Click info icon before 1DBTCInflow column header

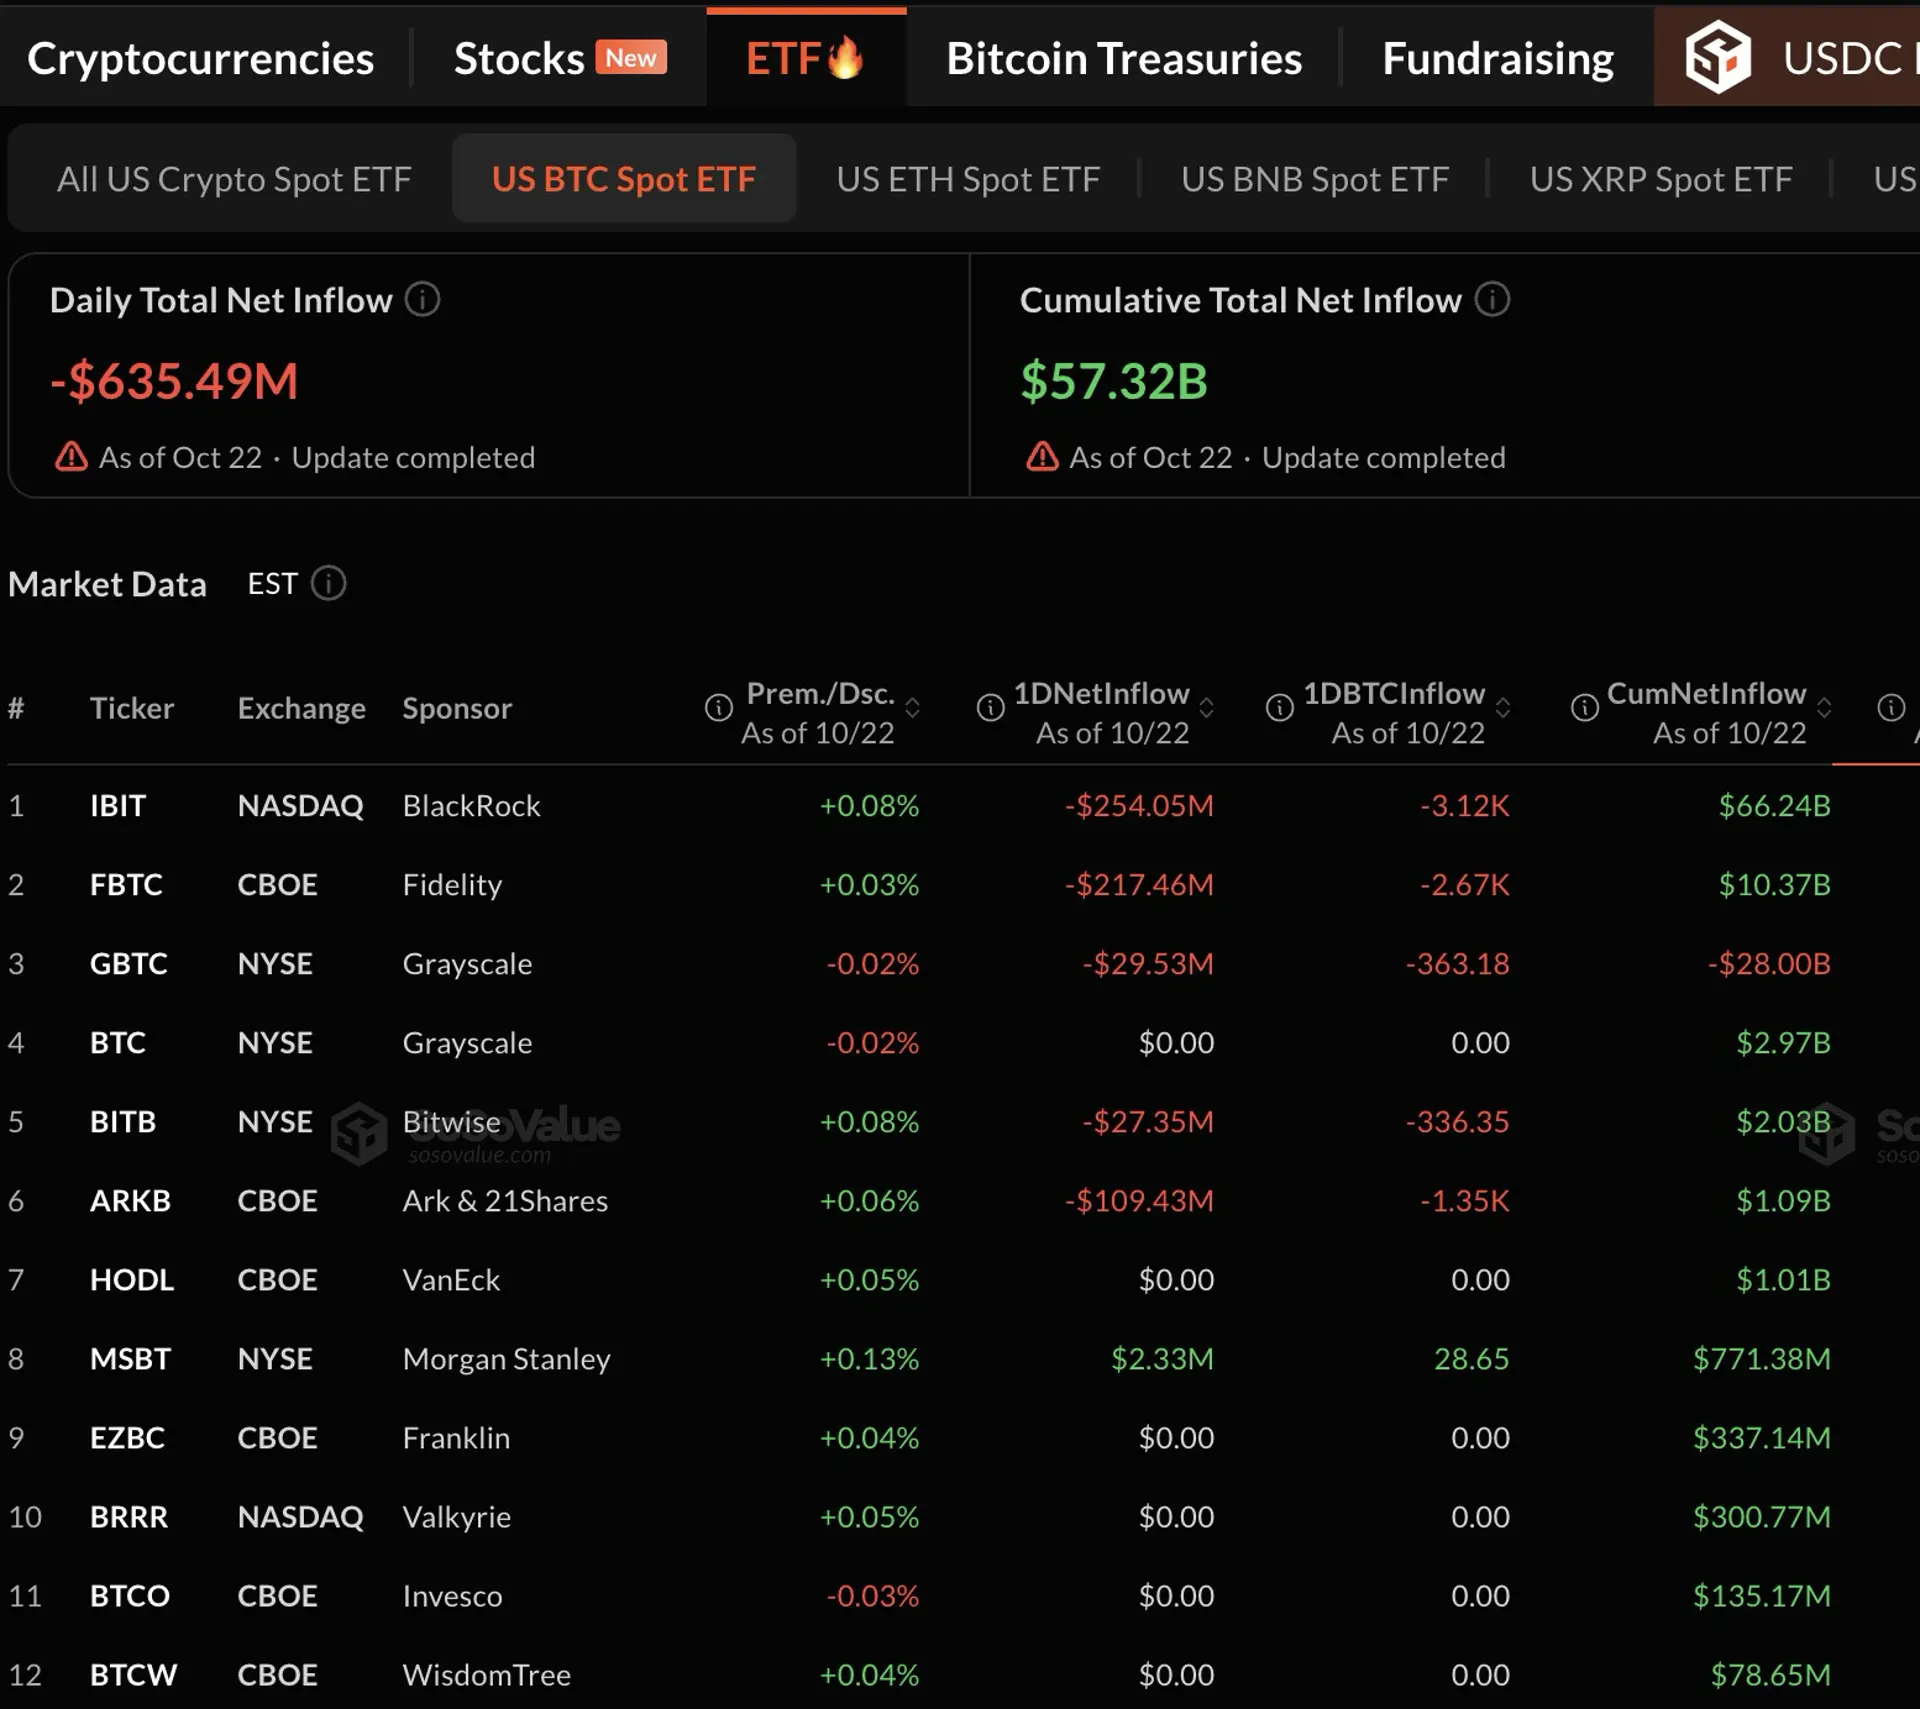click(1279, 708)
